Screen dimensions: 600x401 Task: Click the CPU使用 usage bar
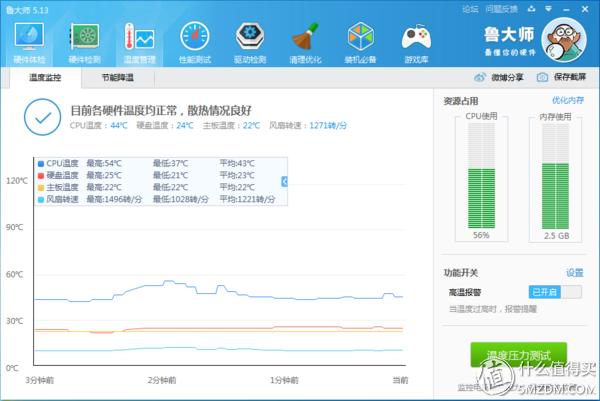(x=481, y=176)
